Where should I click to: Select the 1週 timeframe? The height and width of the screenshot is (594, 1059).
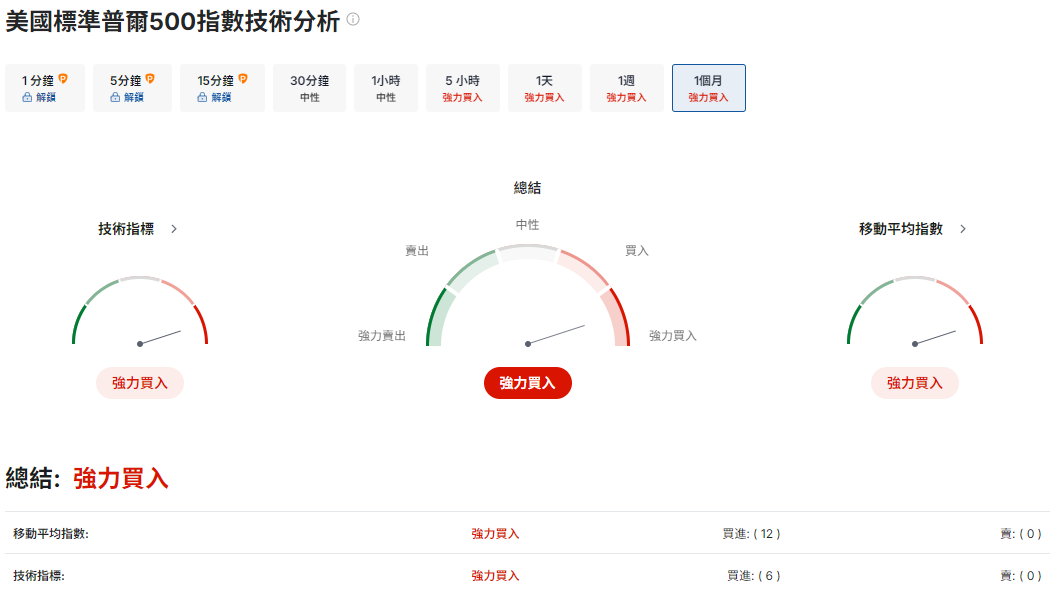pos(626,88)
